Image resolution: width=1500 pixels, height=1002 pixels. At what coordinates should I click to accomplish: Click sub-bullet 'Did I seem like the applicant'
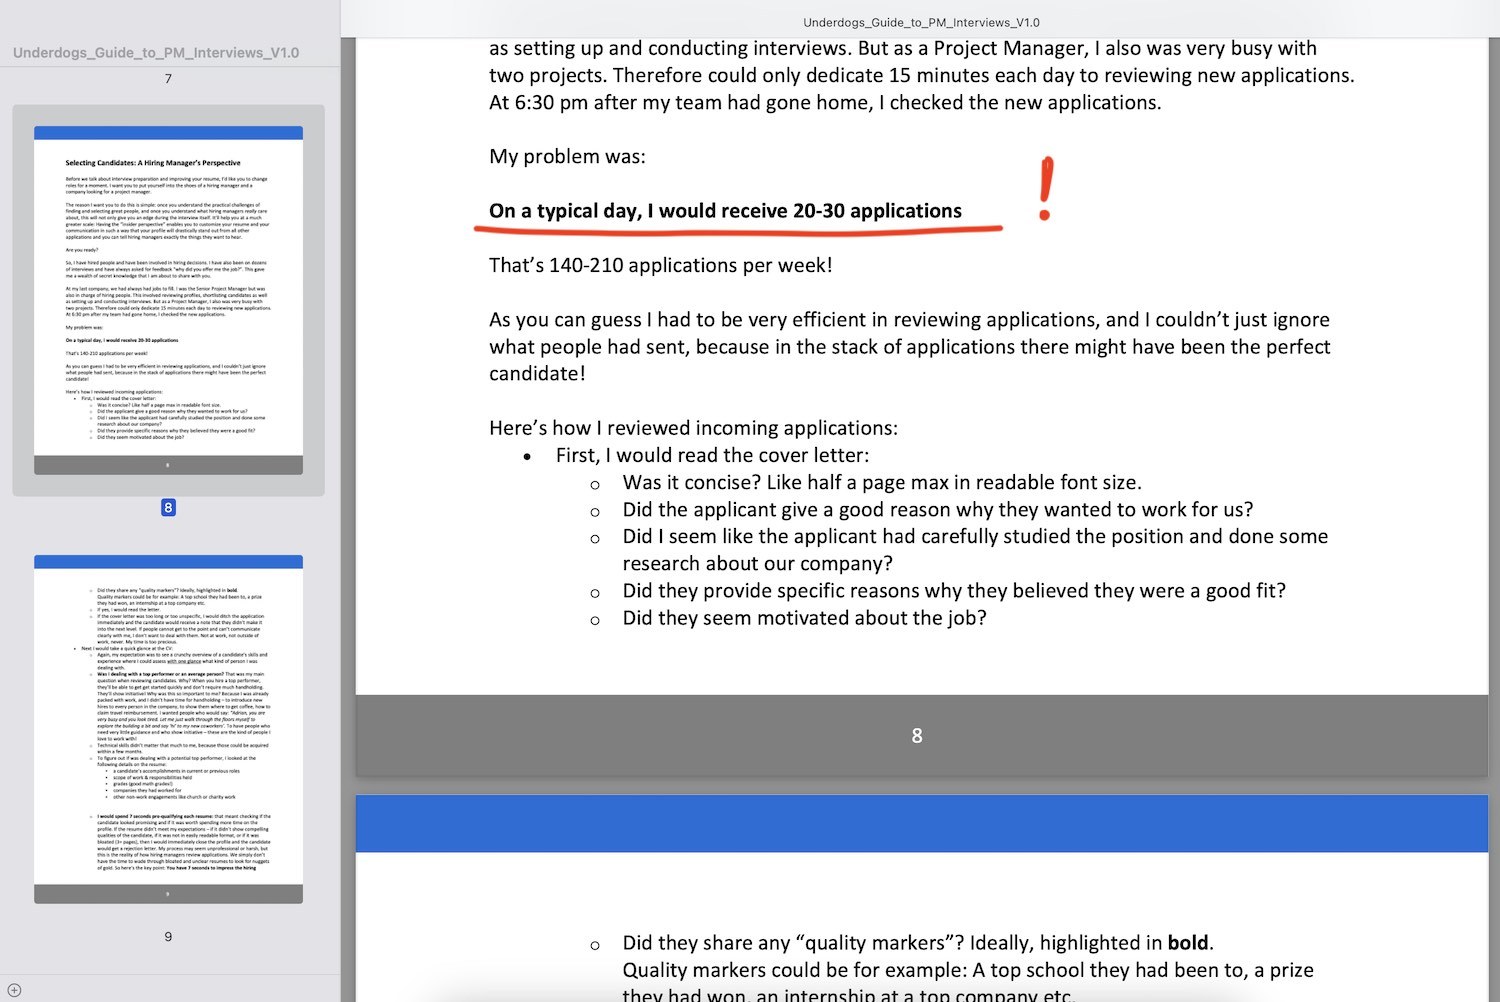pos(975,536)
